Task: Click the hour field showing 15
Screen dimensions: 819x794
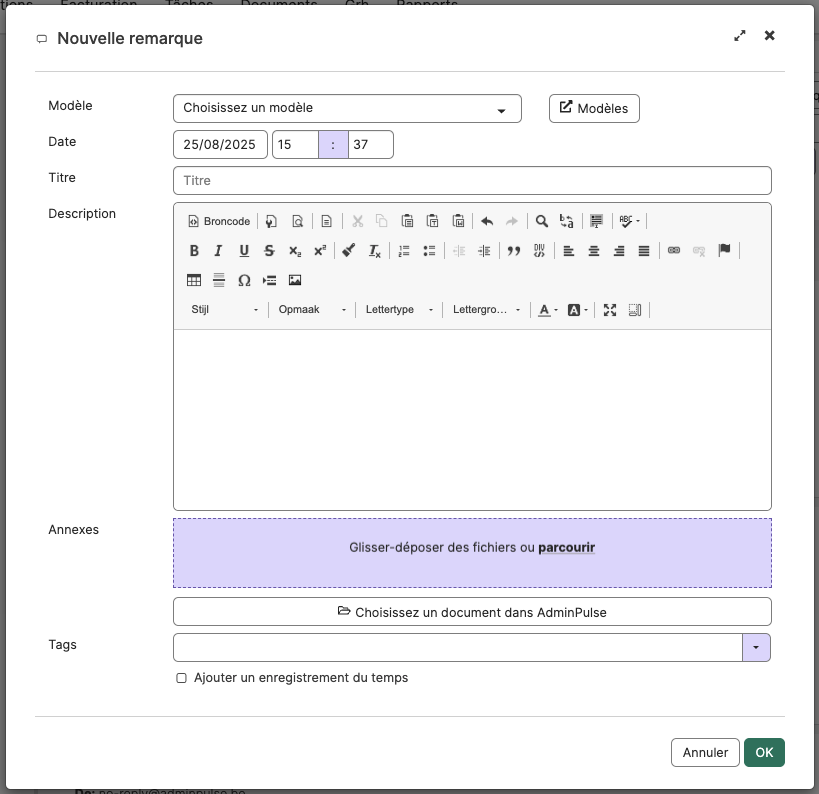Action: [x=295, y=145]
